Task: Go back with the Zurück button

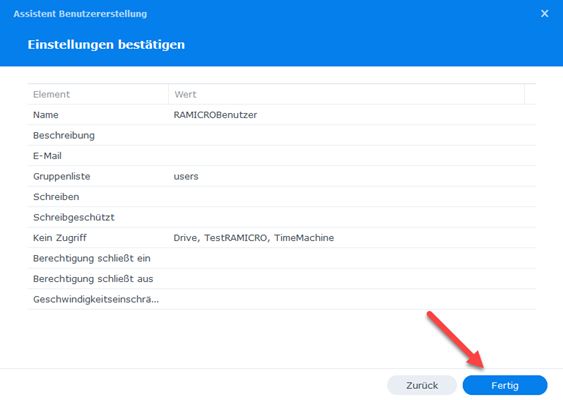Action: click(x=422, y=385)
